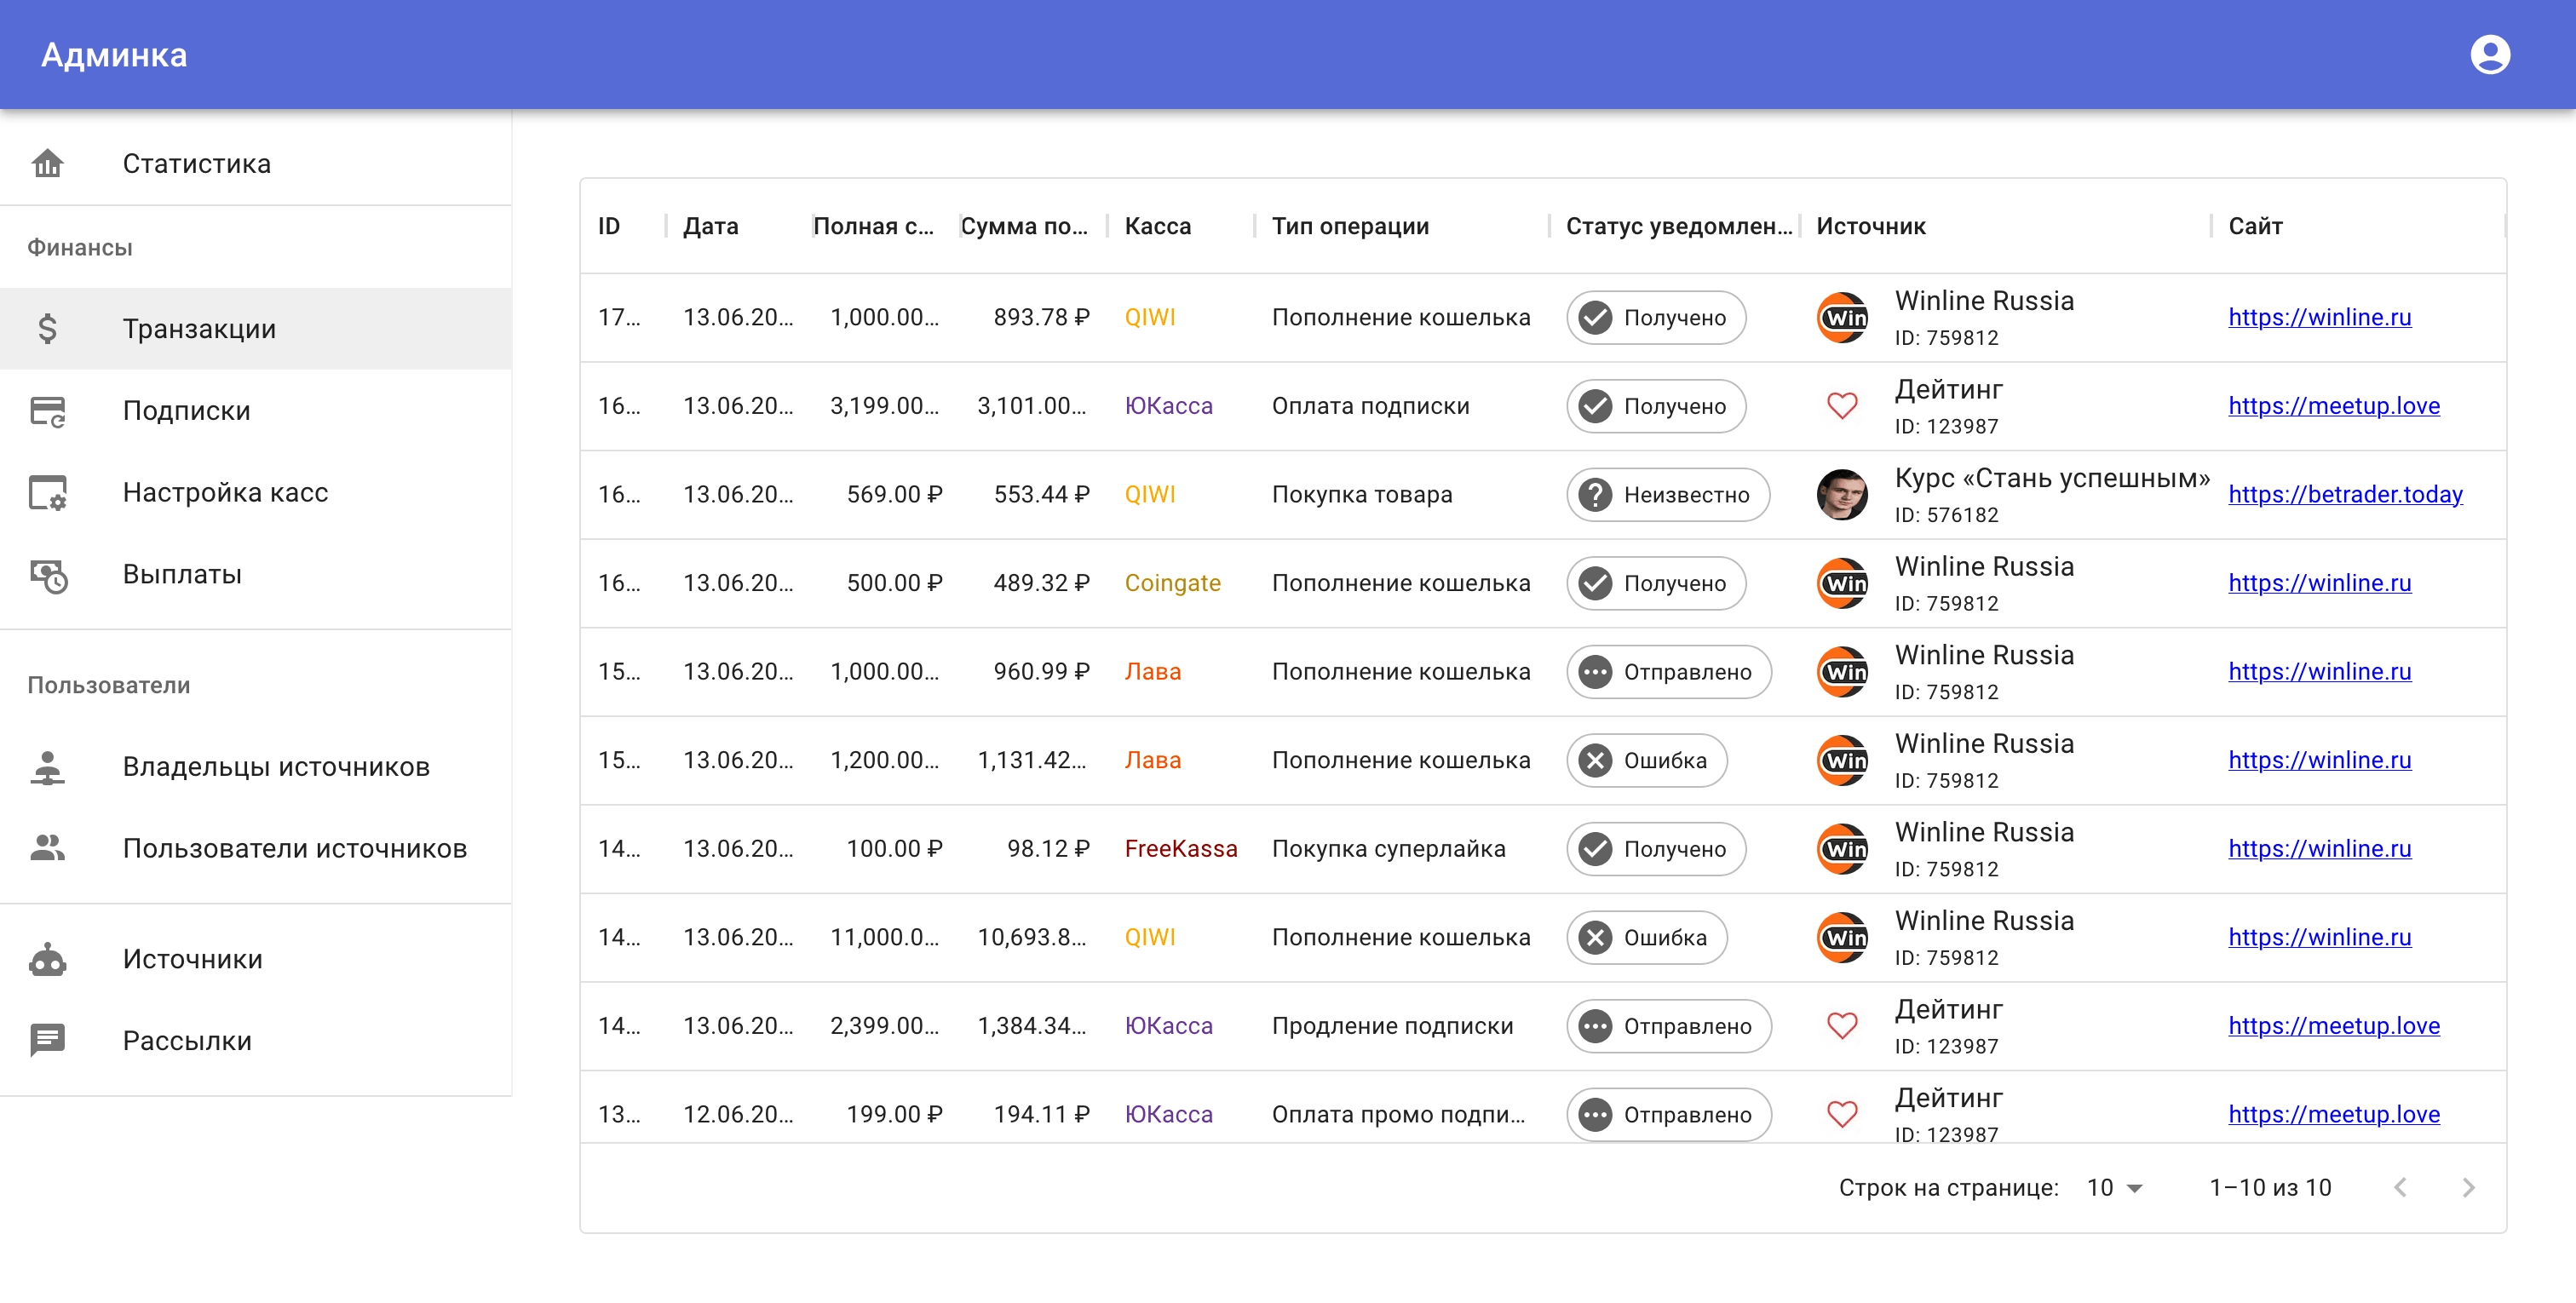The image size is (2576, 1303).
Task: Follow the https://betrader.today link
Action: point(2345,493)
